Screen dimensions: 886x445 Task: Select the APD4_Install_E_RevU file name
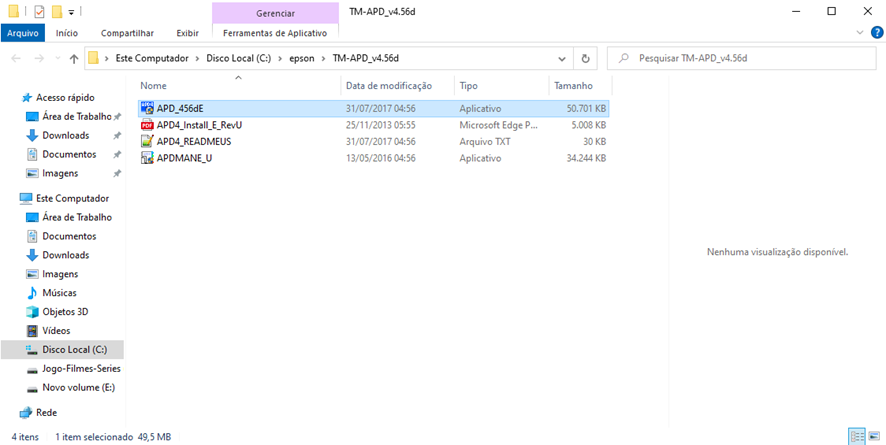(199, 125)
